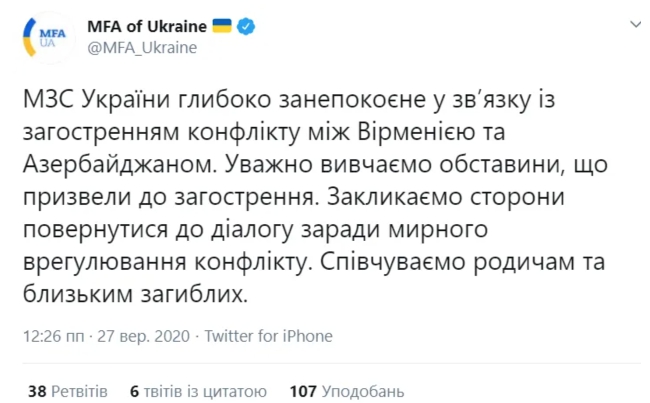
Task: Show the 107 Уподобань list
Action: (346, 391)
